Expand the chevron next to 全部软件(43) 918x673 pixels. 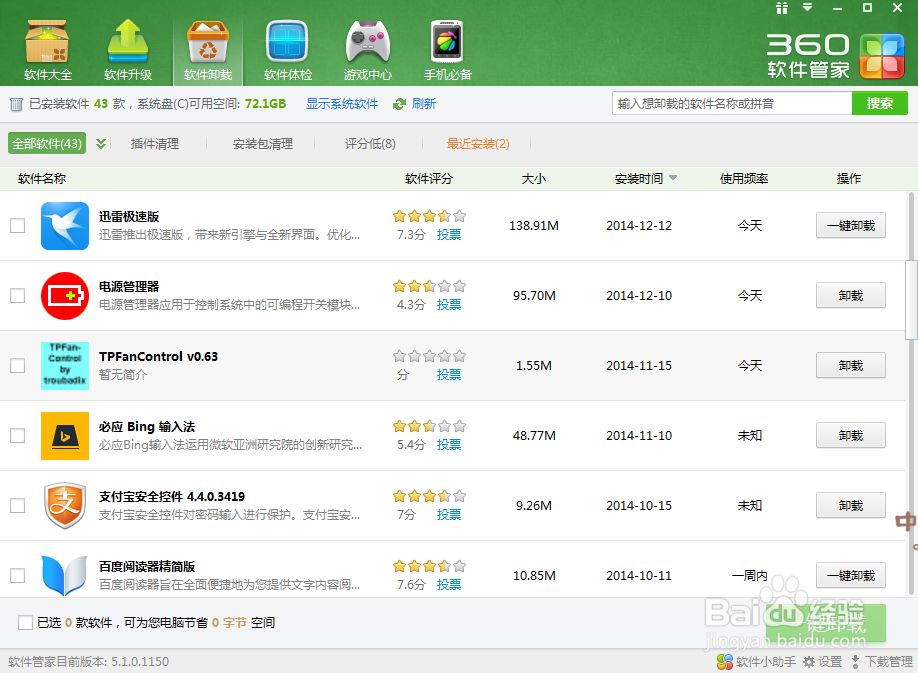pos(100,143)
